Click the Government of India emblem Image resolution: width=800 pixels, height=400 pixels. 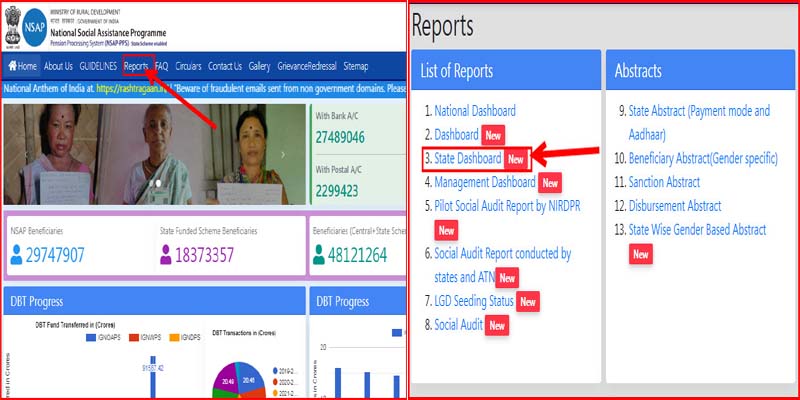click(x=12, y=26)
